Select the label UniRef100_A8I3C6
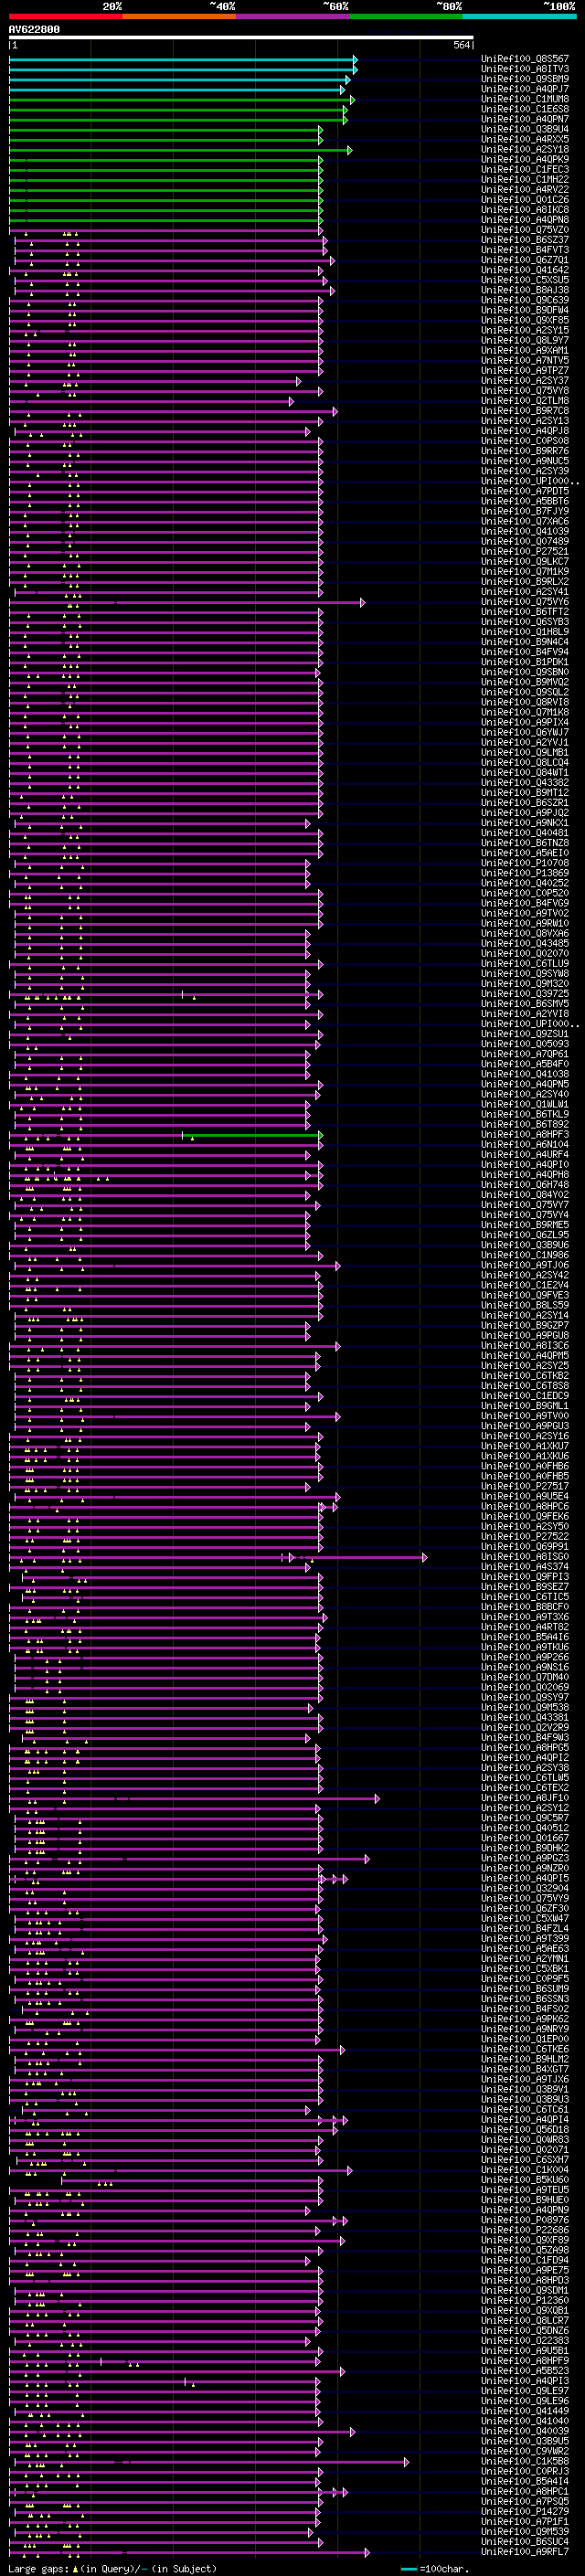Image resolution: width=585 pixels, height=2576 pixels. pyautogui.click(x=525, y=1345)
